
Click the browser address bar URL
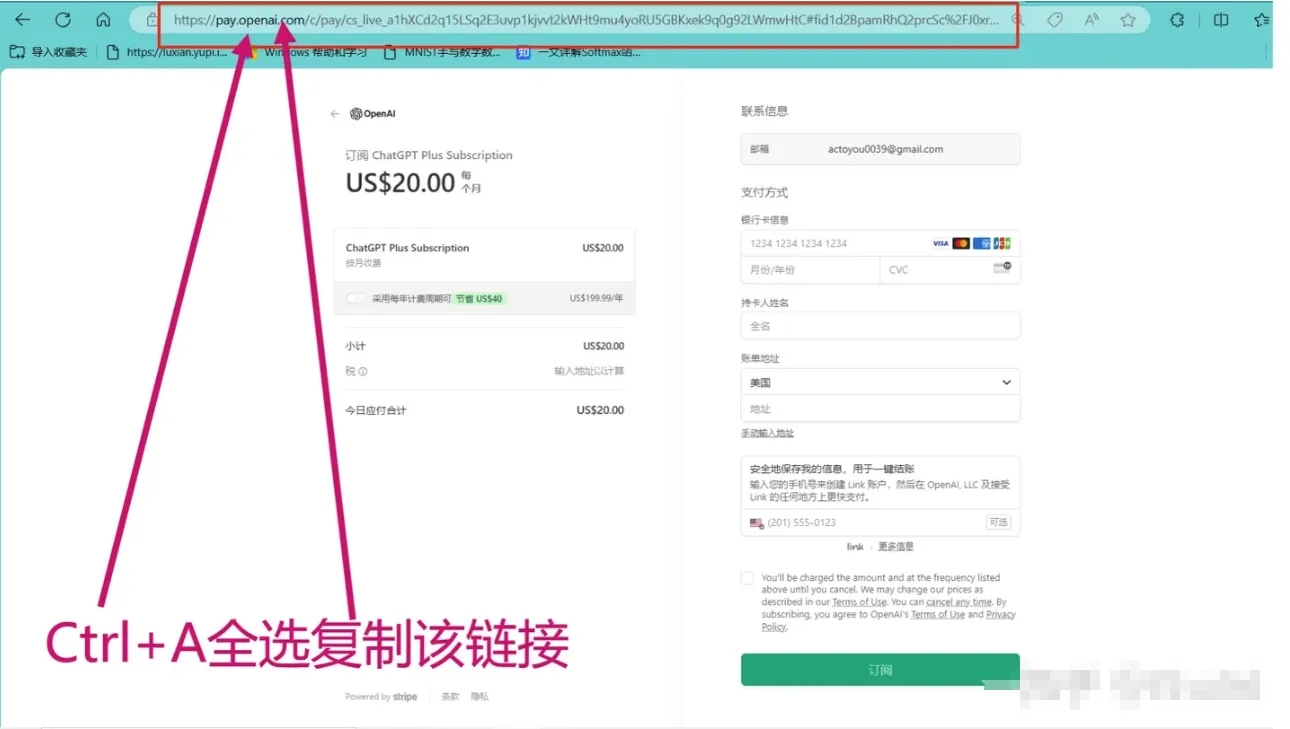(x=587, y=20)
